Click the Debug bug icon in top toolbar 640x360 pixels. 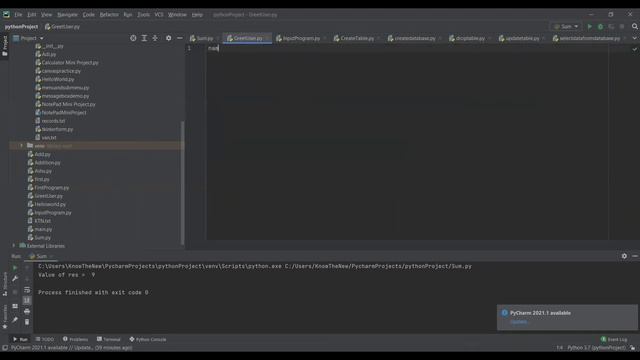pyautogui.click(x=600, y=27)
